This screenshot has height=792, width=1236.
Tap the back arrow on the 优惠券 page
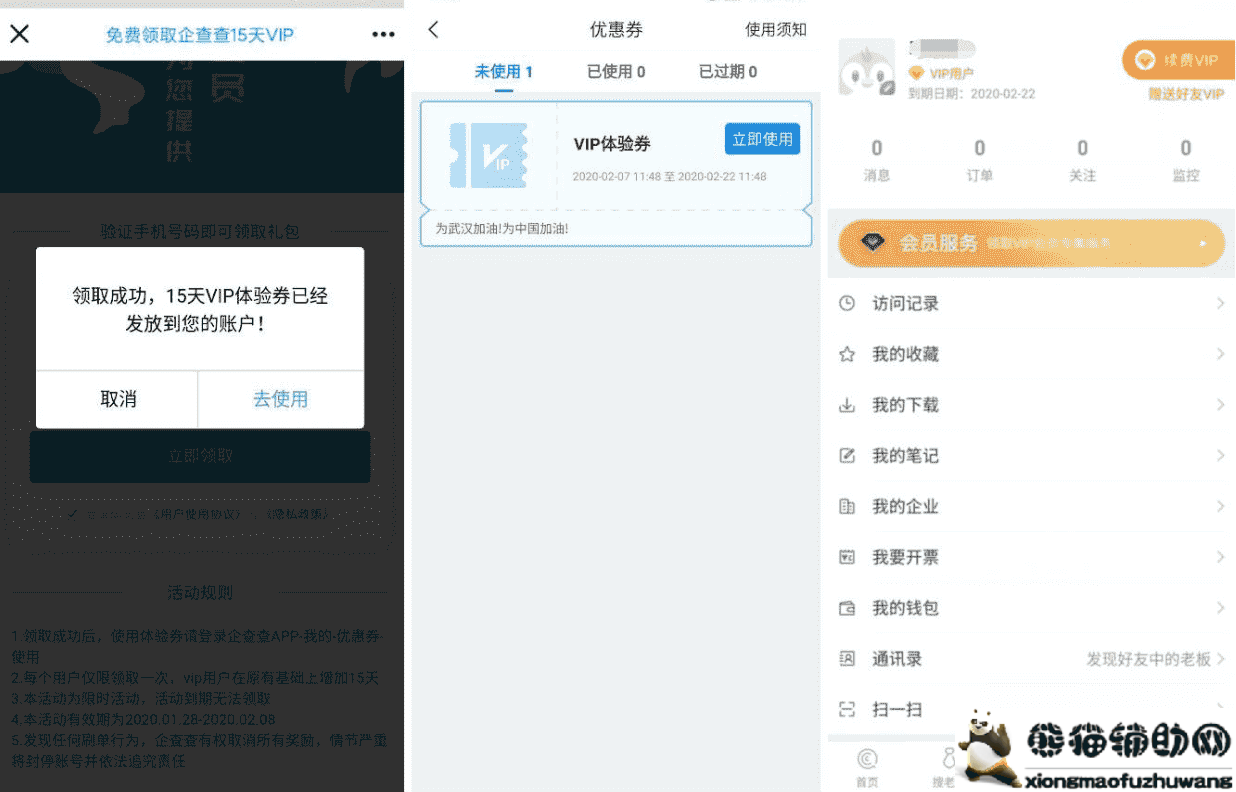pyautogui.click(x=432, y=29)
